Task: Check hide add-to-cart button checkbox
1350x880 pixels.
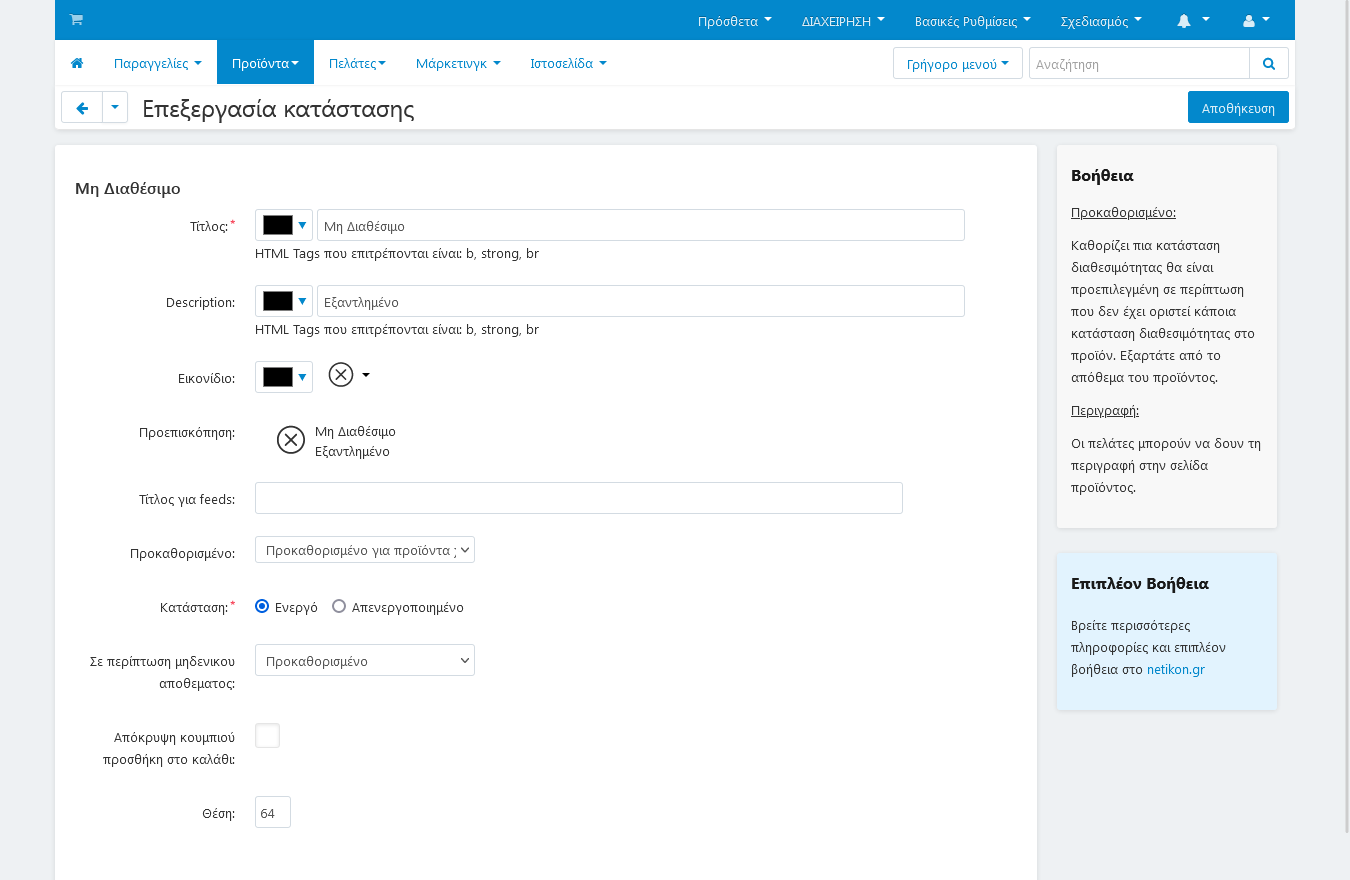Action: point(267,736)
